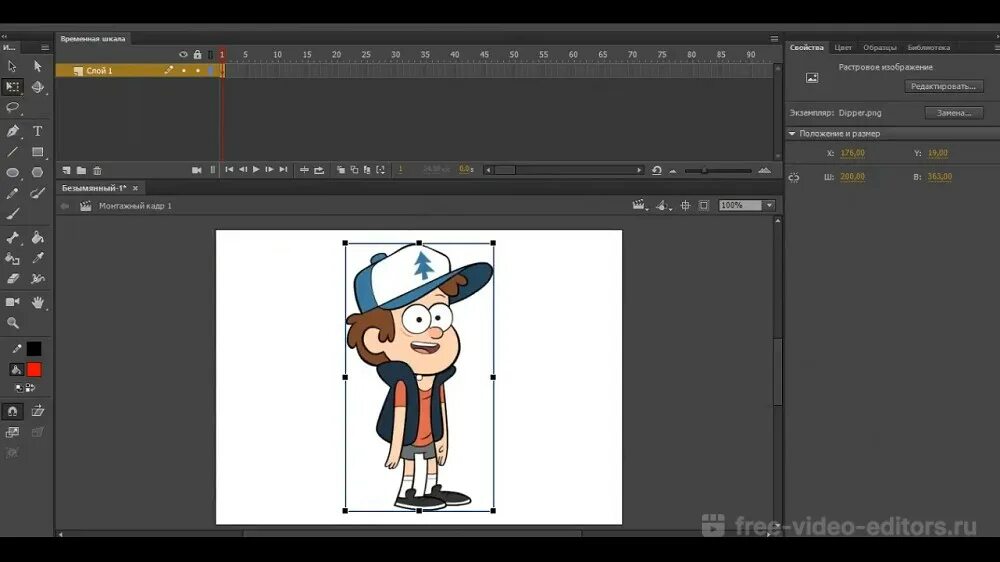Switch to the Цвет tab

pyautogui.click(x=842, y=48)
